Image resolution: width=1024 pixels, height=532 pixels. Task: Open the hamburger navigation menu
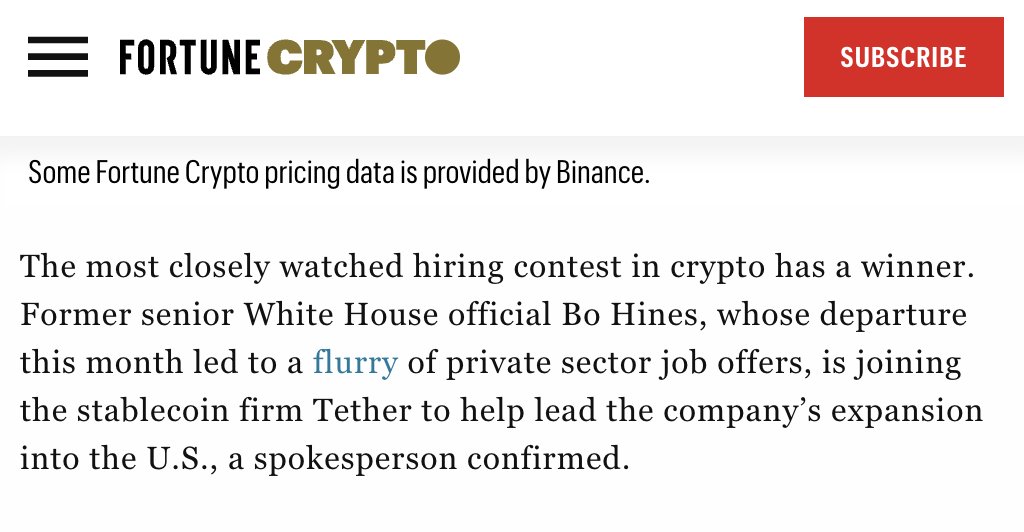(58, 57)
